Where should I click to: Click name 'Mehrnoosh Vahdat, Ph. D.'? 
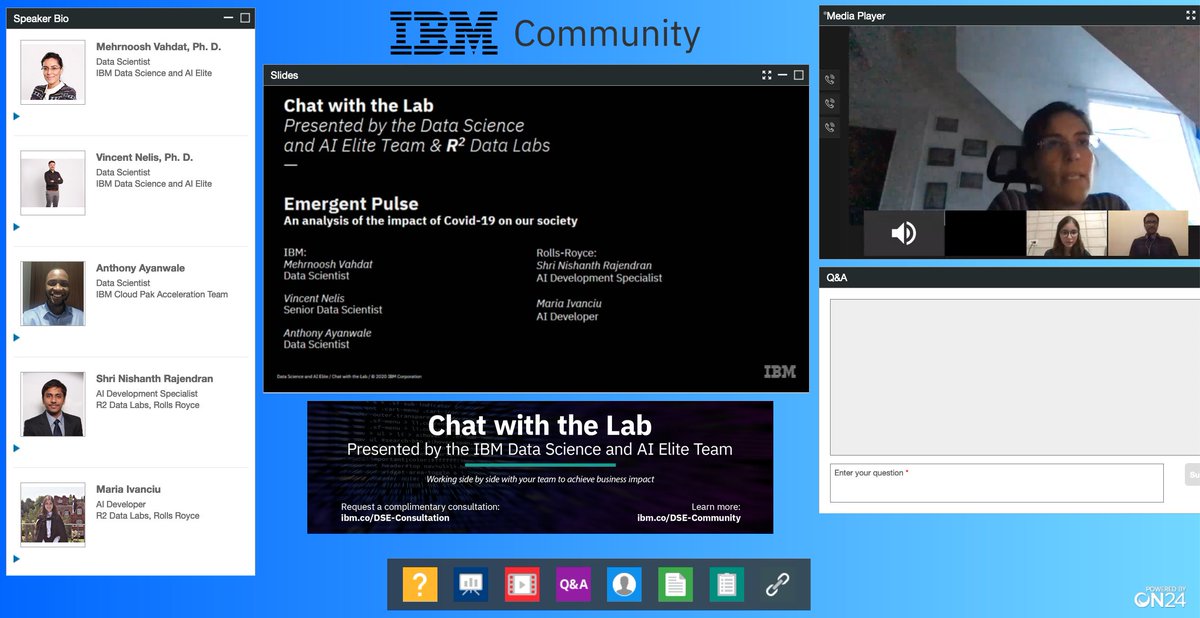point(158,47)
